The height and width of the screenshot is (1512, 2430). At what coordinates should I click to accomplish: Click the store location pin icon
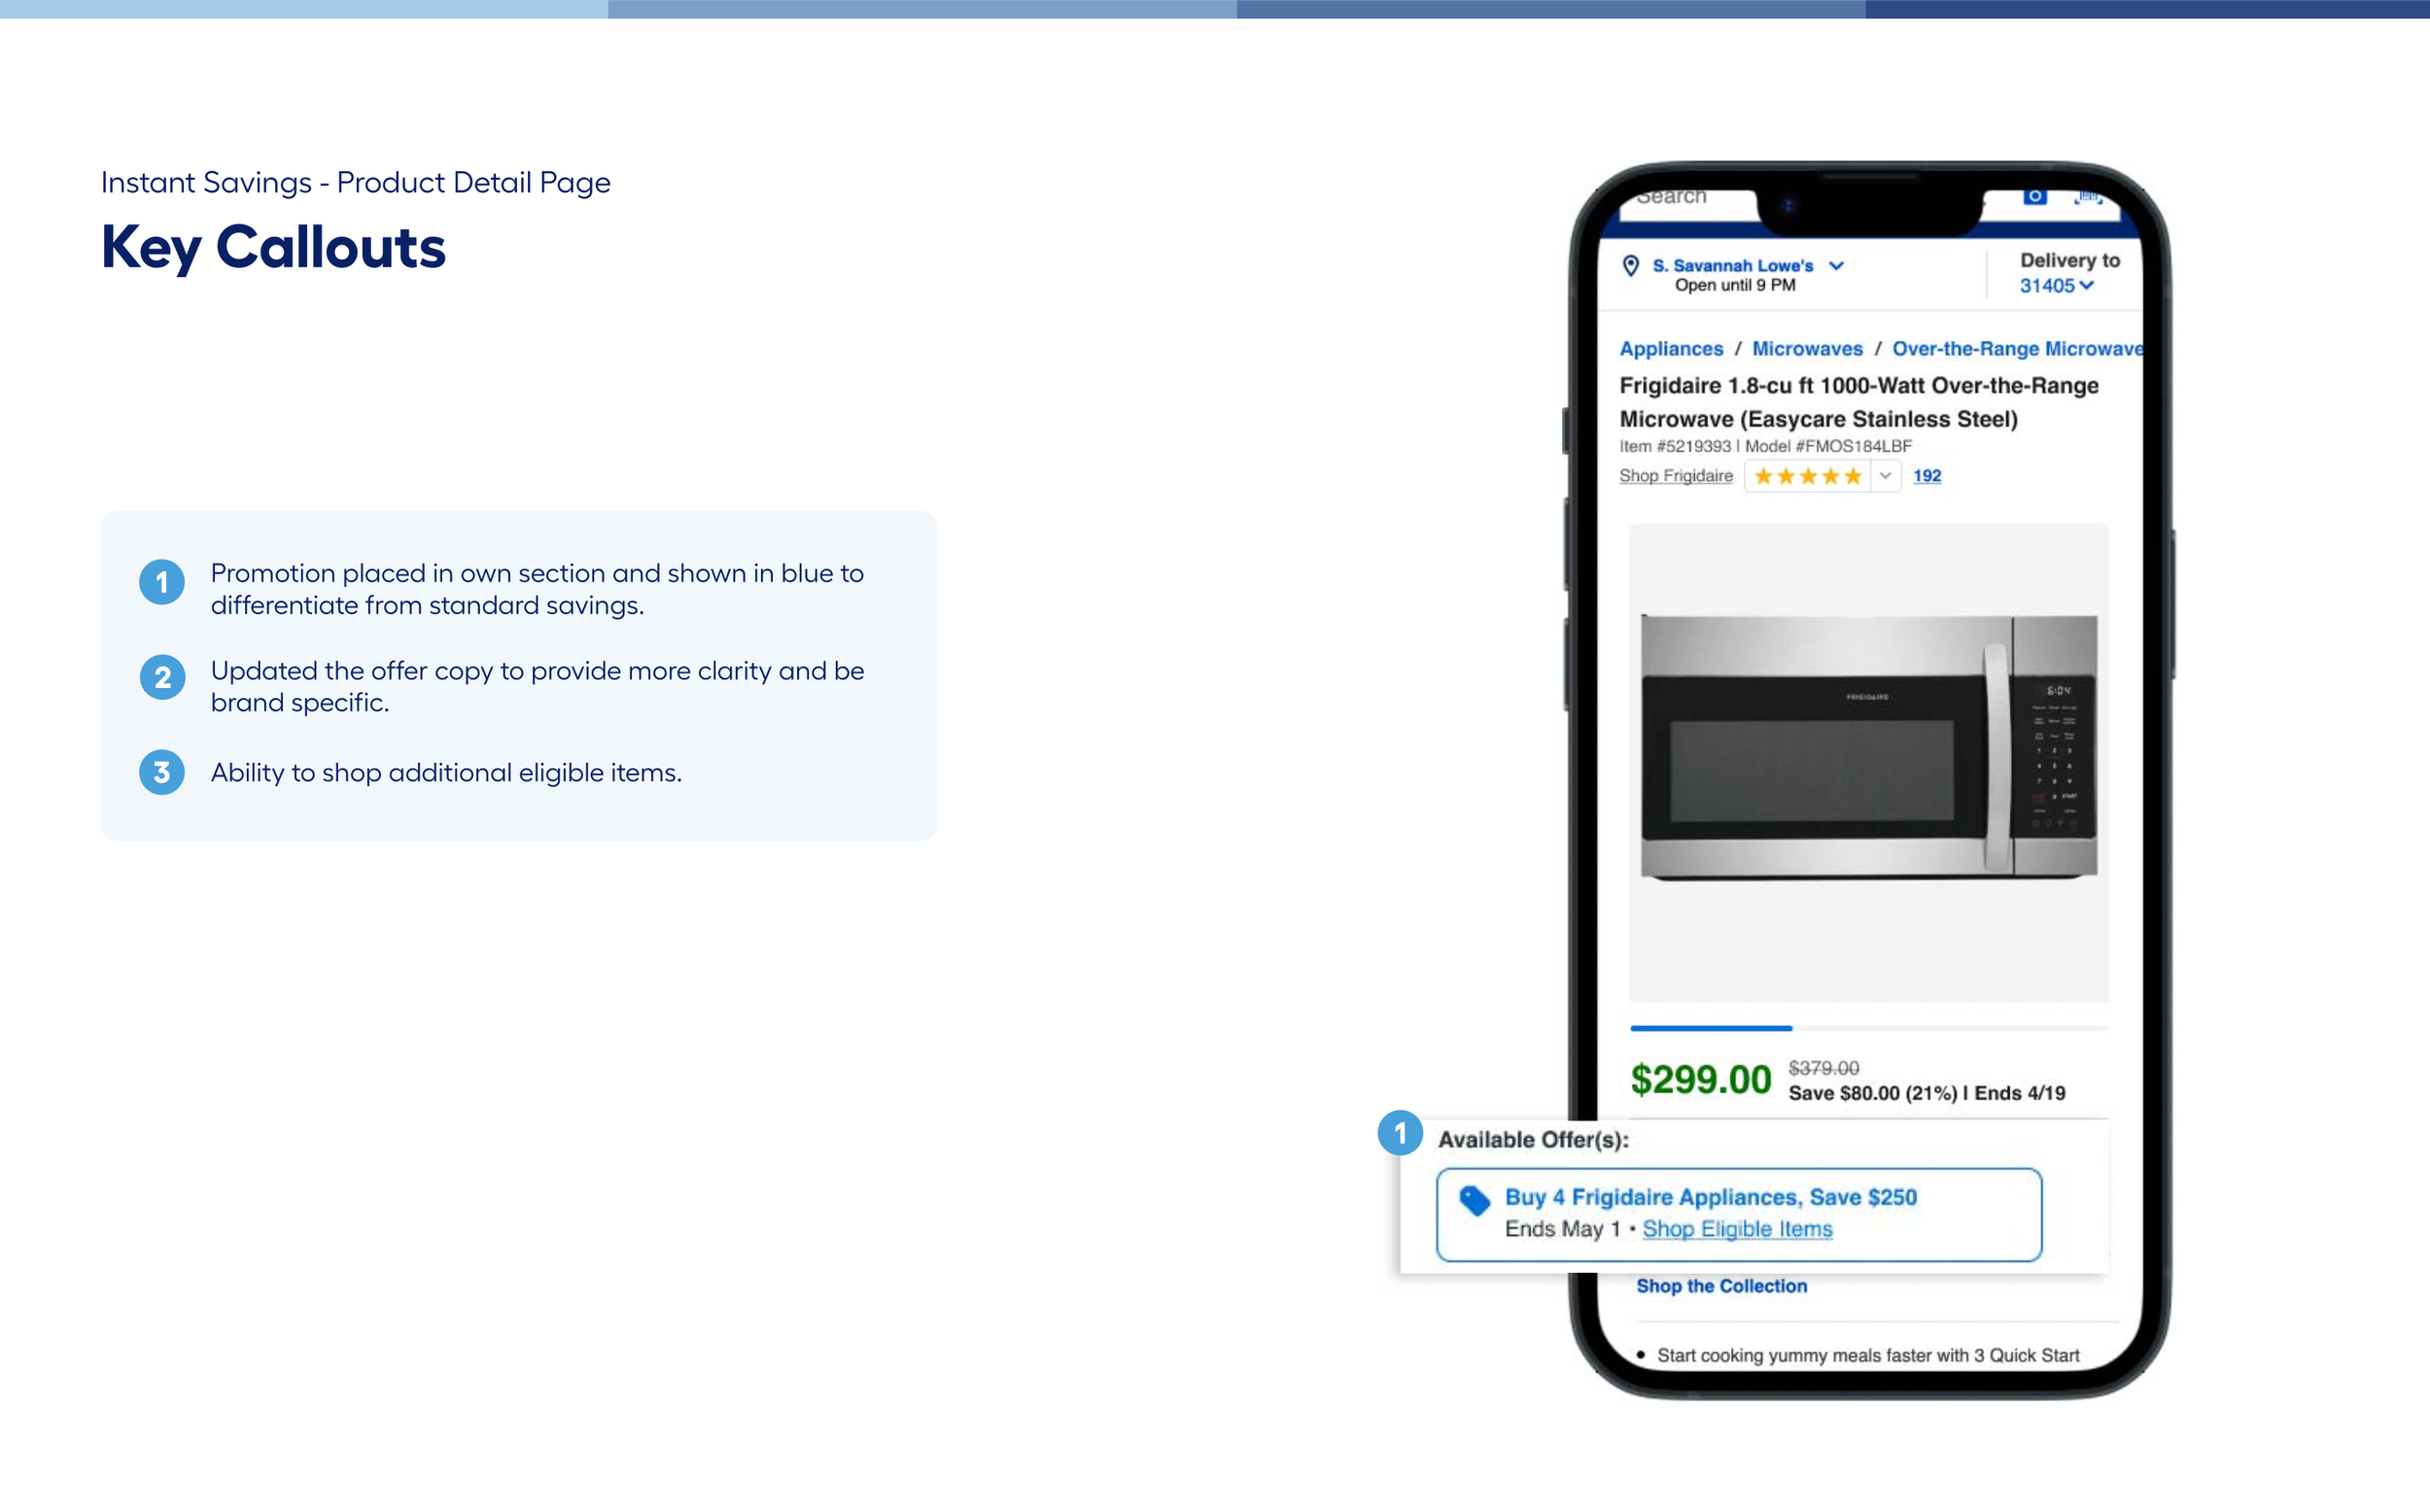pos(1629,265)
